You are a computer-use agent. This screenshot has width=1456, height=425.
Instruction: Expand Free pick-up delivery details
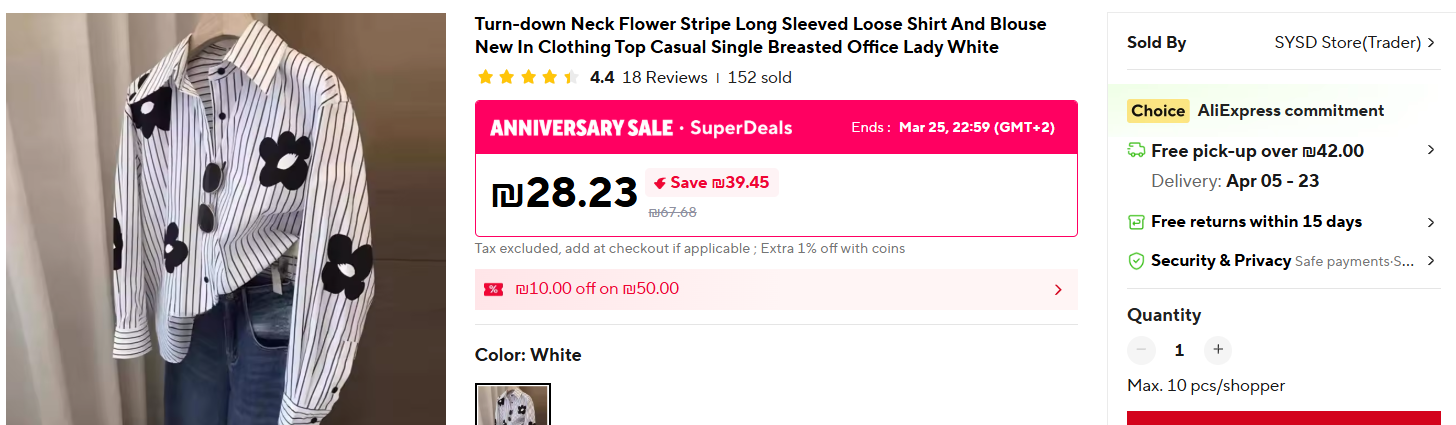[x=1431, y=150]
